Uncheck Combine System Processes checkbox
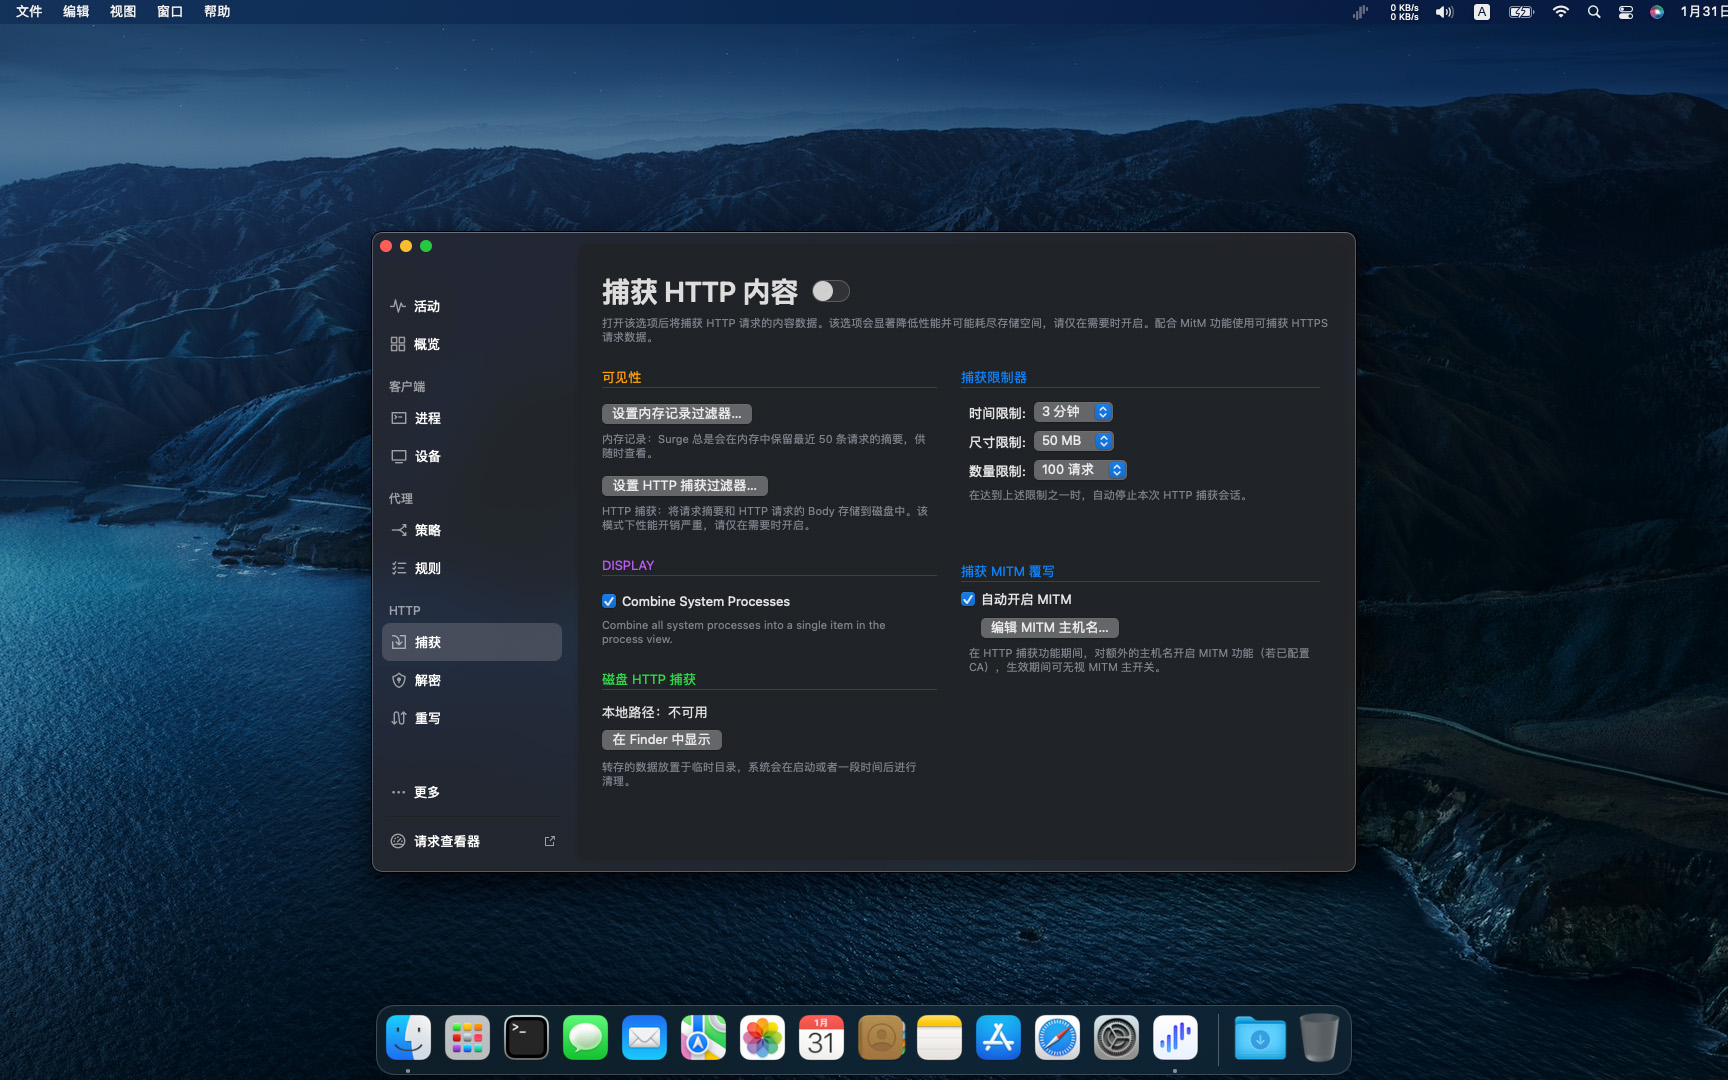This screenshot has height=1080, width=1728. click(x=609, y=601)
